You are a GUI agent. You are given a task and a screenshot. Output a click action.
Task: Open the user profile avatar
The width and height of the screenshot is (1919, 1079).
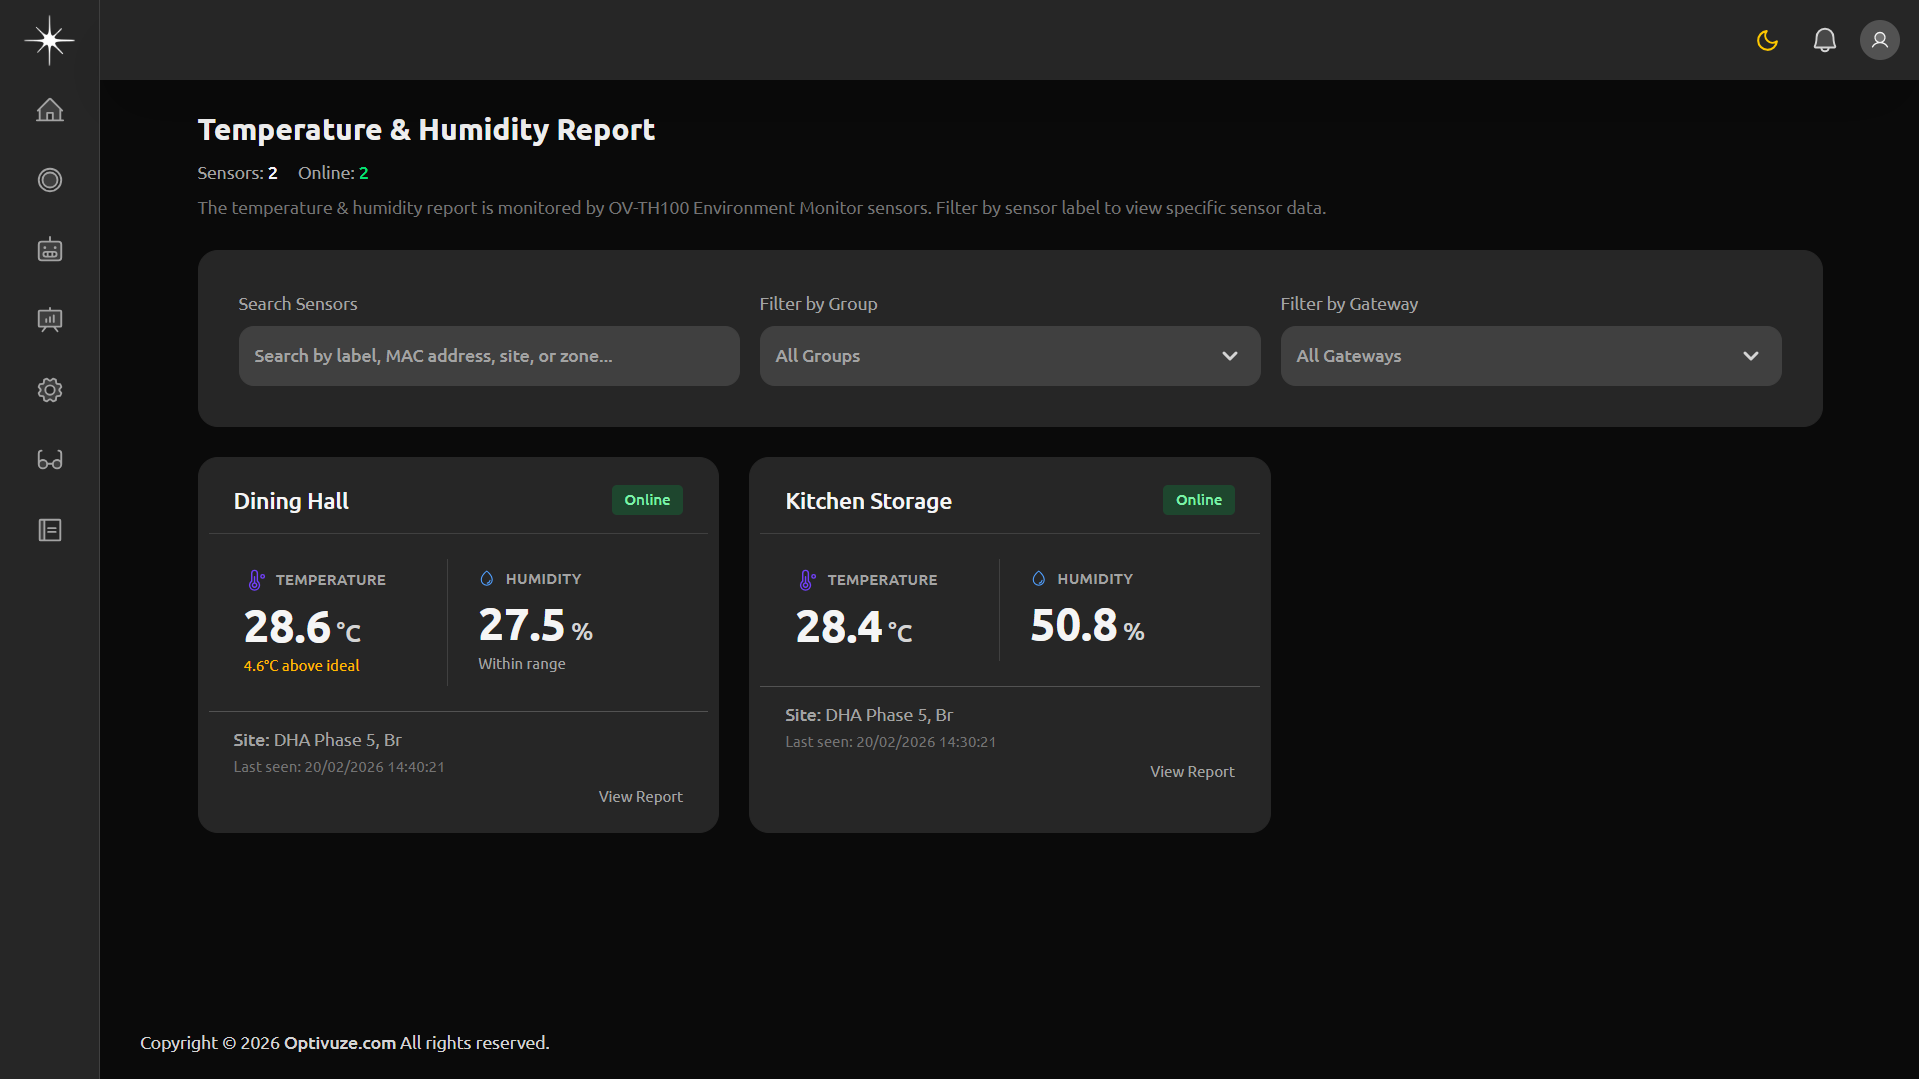coord(1879,40)
